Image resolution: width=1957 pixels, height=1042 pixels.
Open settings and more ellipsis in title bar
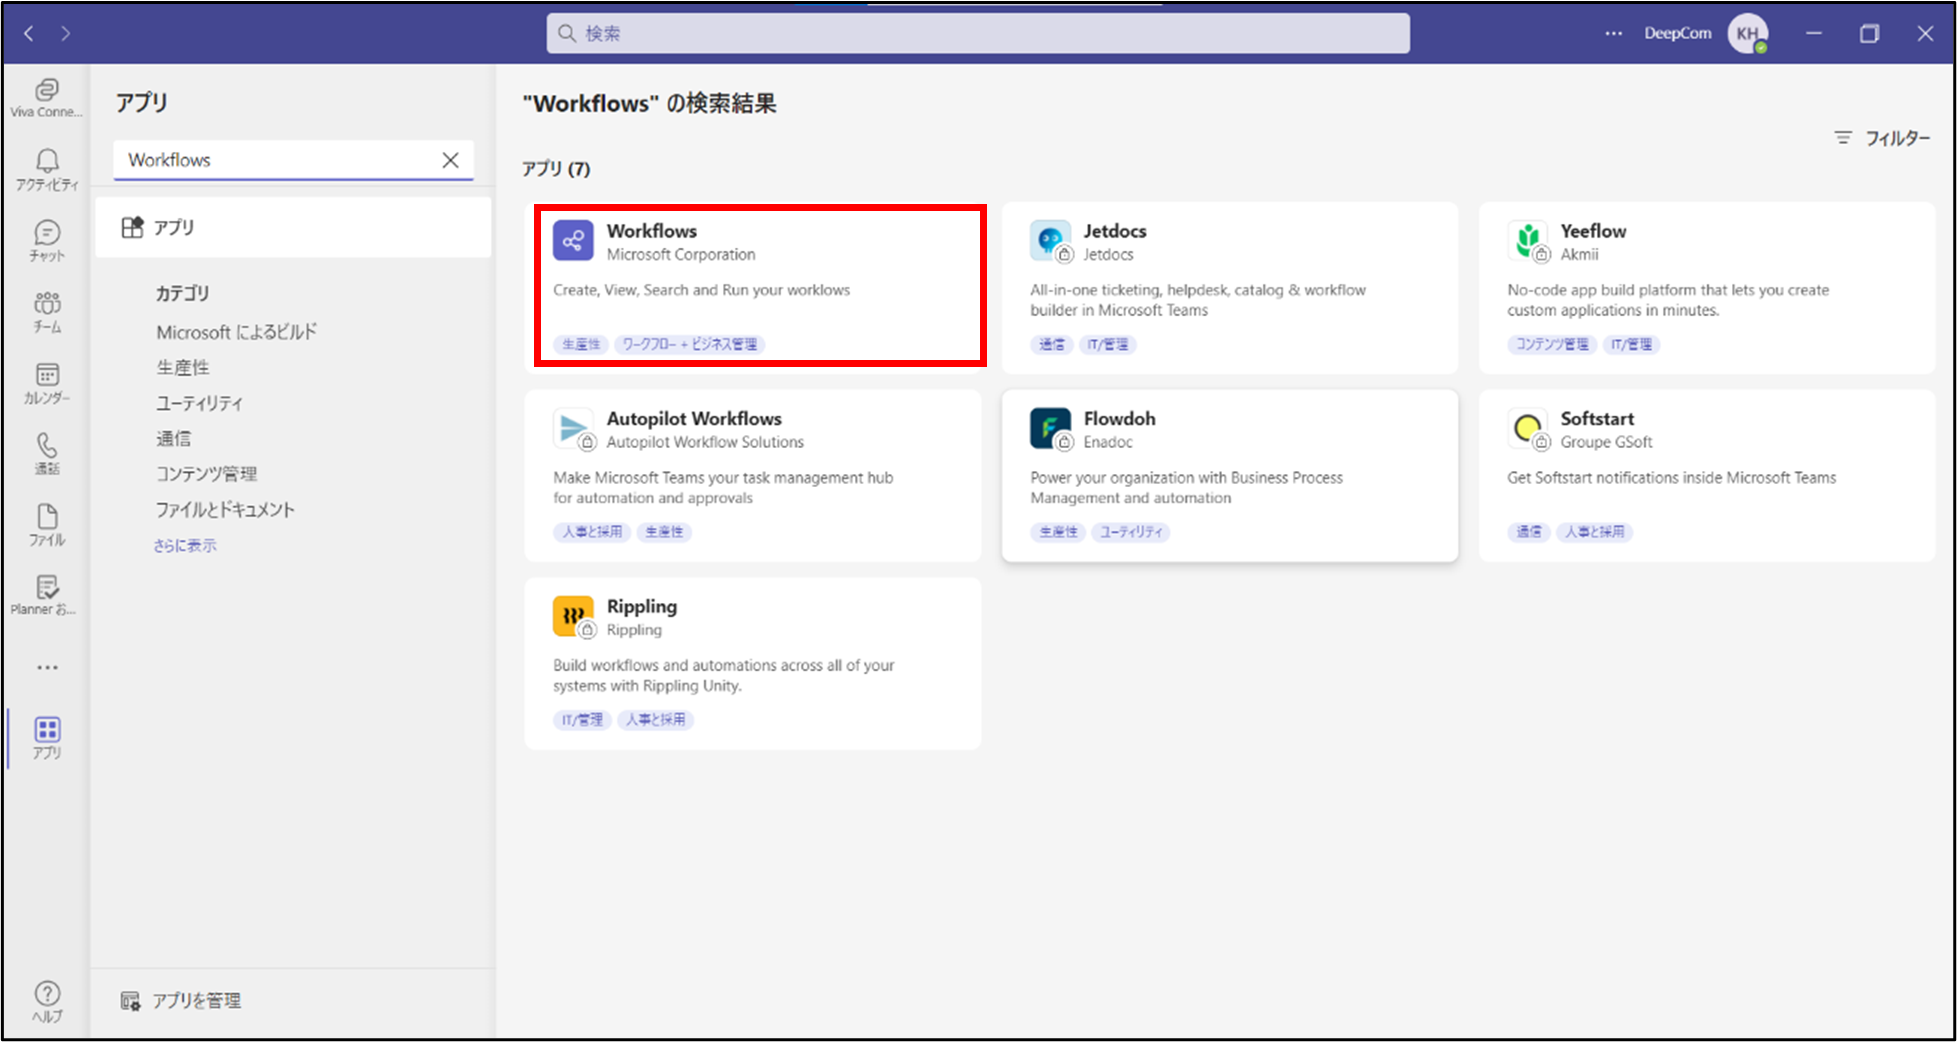tap(1613, 33)
